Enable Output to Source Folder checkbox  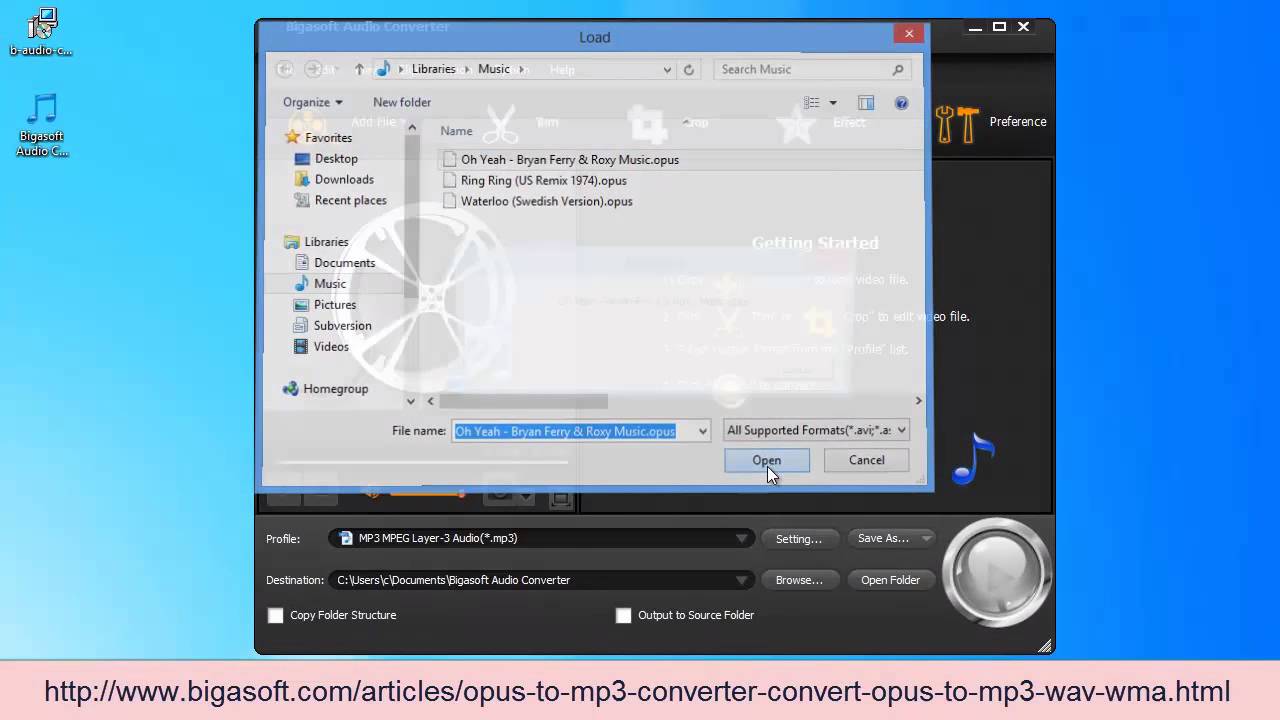624,615
